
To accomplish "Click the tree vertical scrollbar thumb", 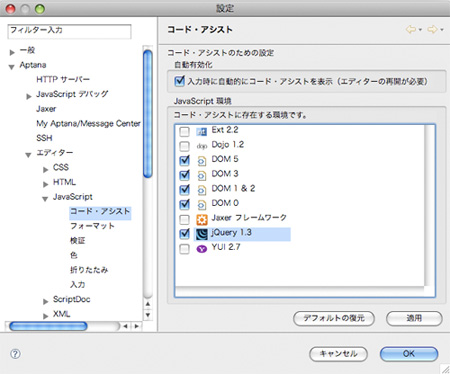I will 148,113.
